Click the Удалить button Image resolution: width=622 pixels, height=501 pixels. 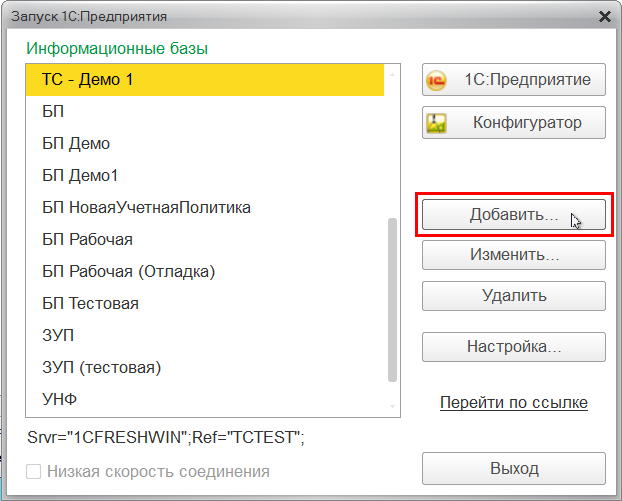point(514,296)
